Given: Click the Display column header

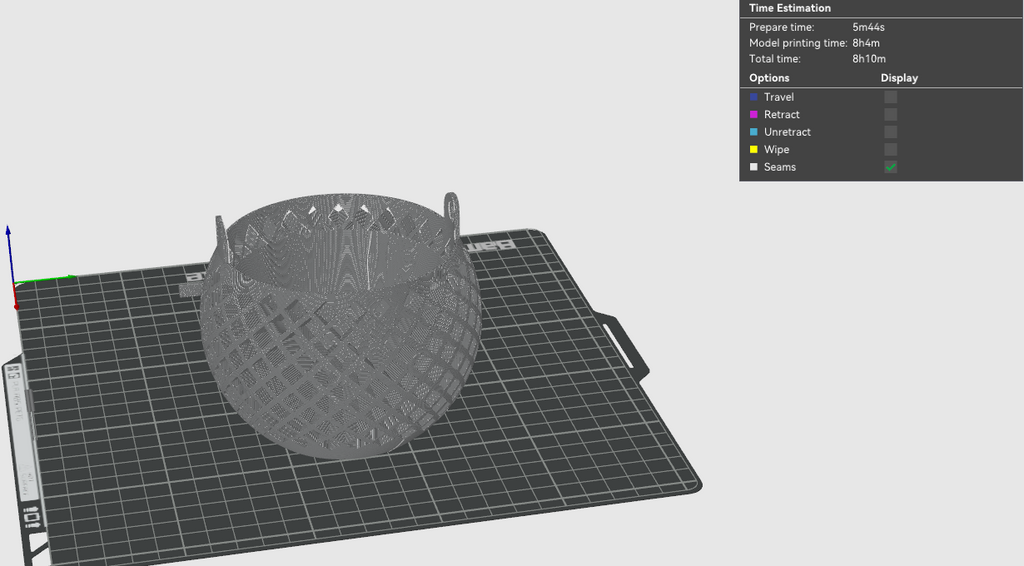Looking at the screenshot, I should click(899, 78).
